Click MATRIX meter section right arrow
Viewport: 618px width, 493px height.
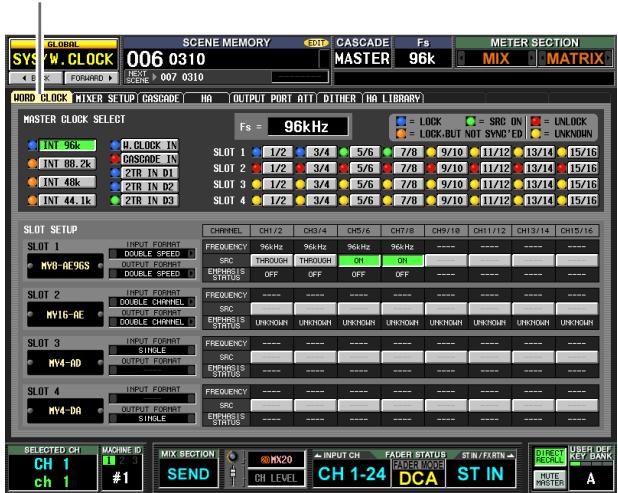coord(609,59)
